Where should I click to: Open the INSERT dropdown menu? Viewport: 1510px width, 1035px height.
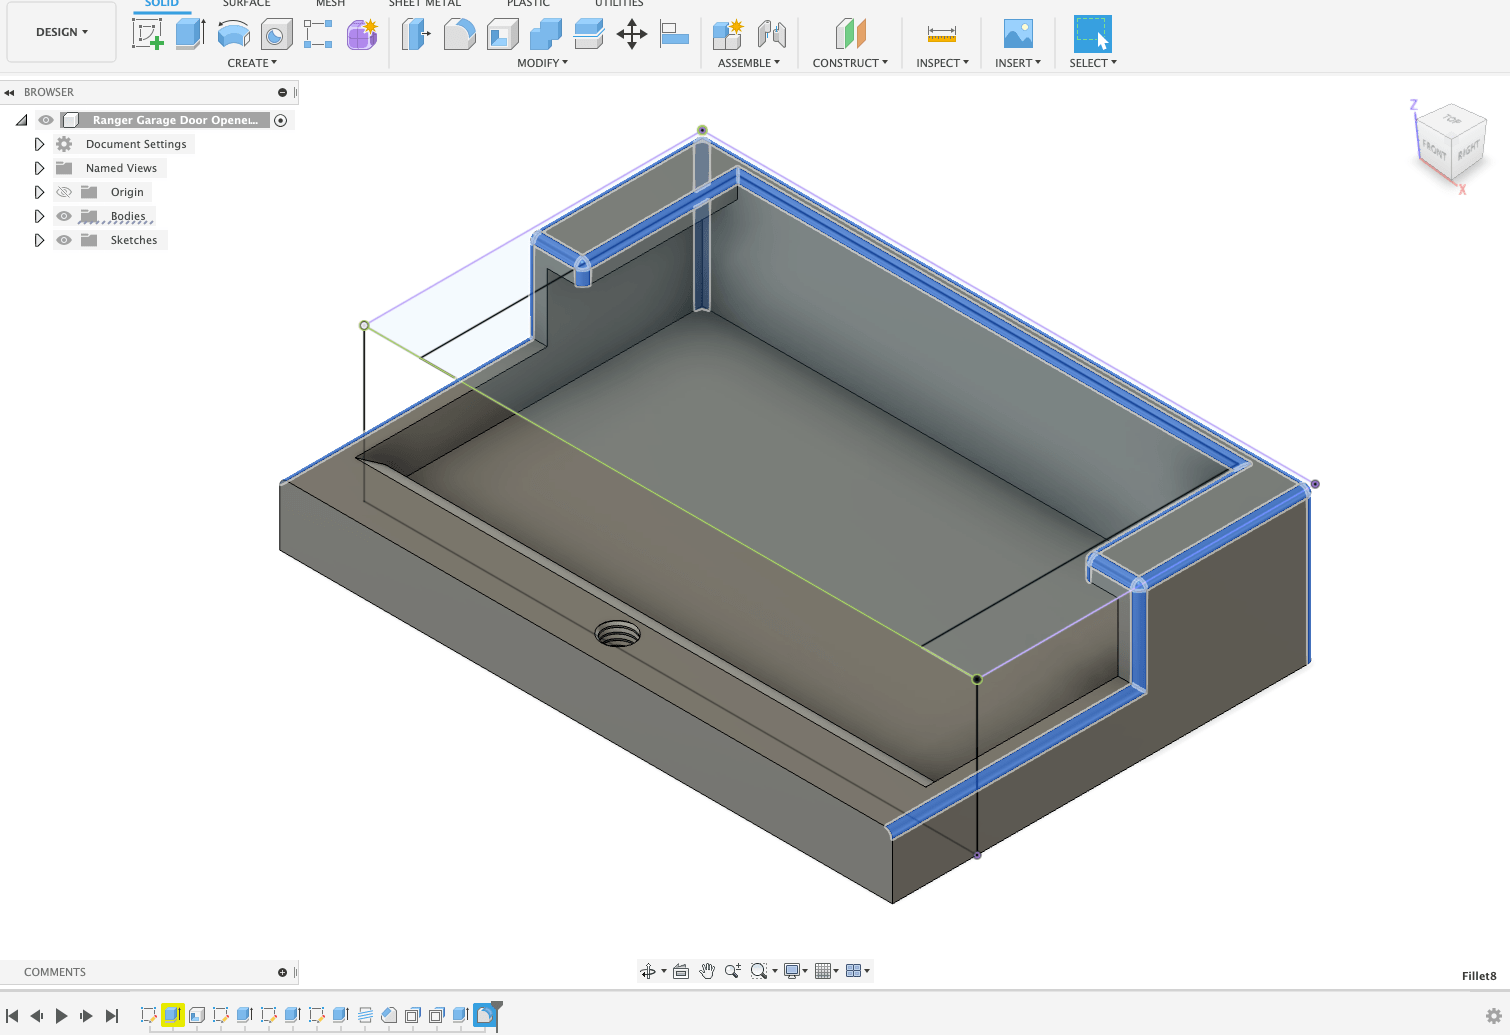coord(1018,63)
